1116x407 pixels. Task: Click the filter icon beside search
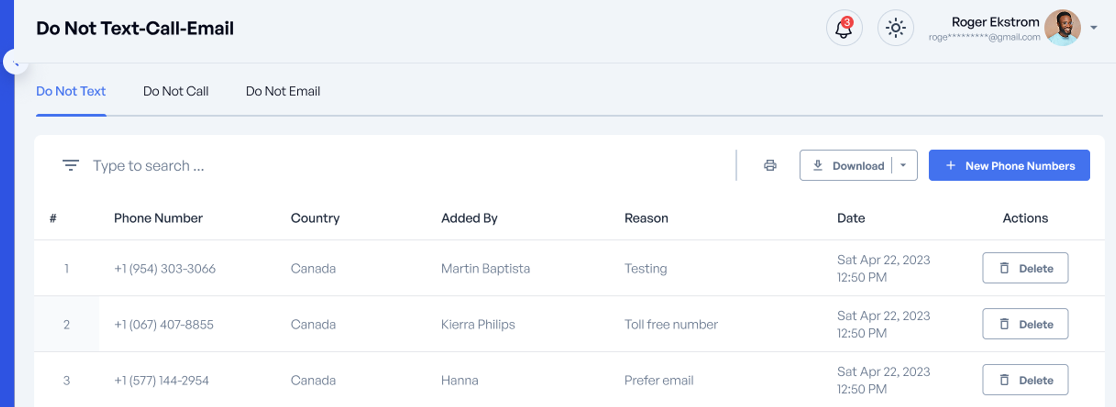70,166
